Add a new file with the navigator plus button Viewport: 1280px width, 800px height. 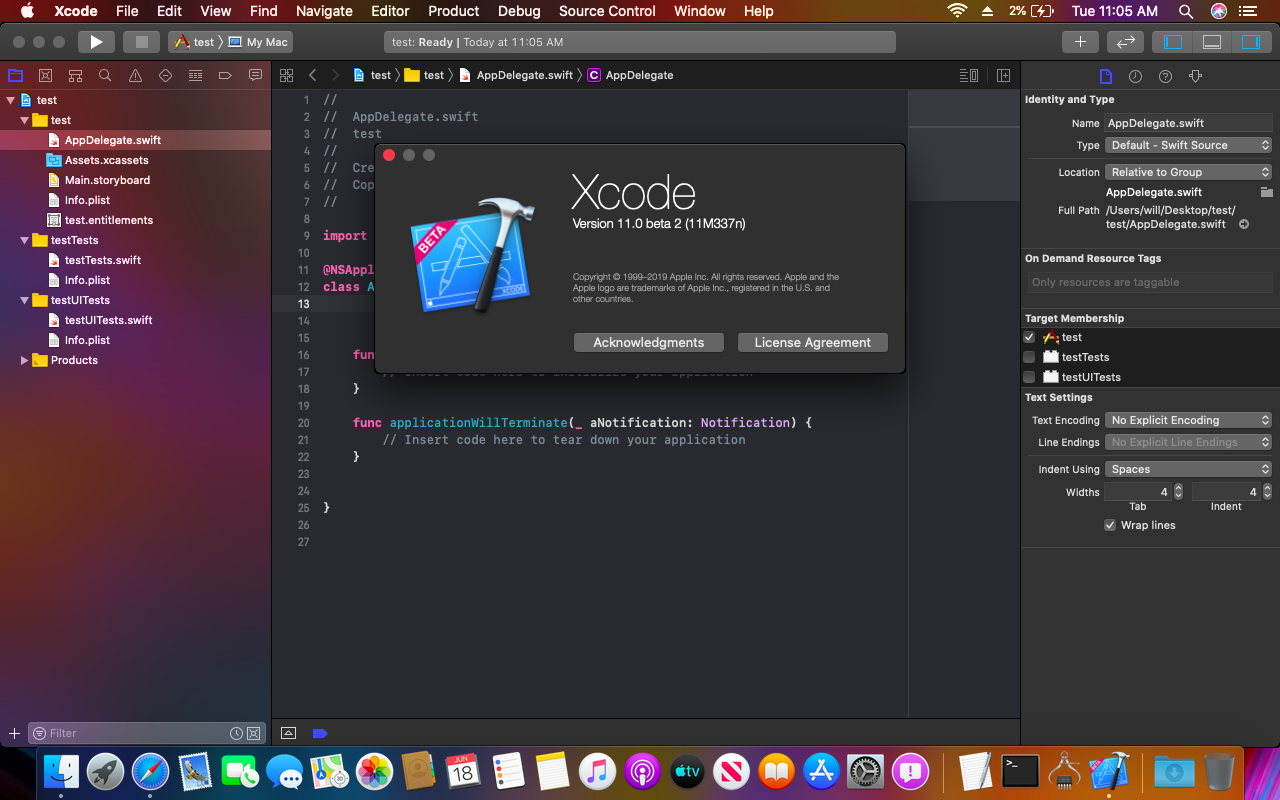(x=14, y=733)
